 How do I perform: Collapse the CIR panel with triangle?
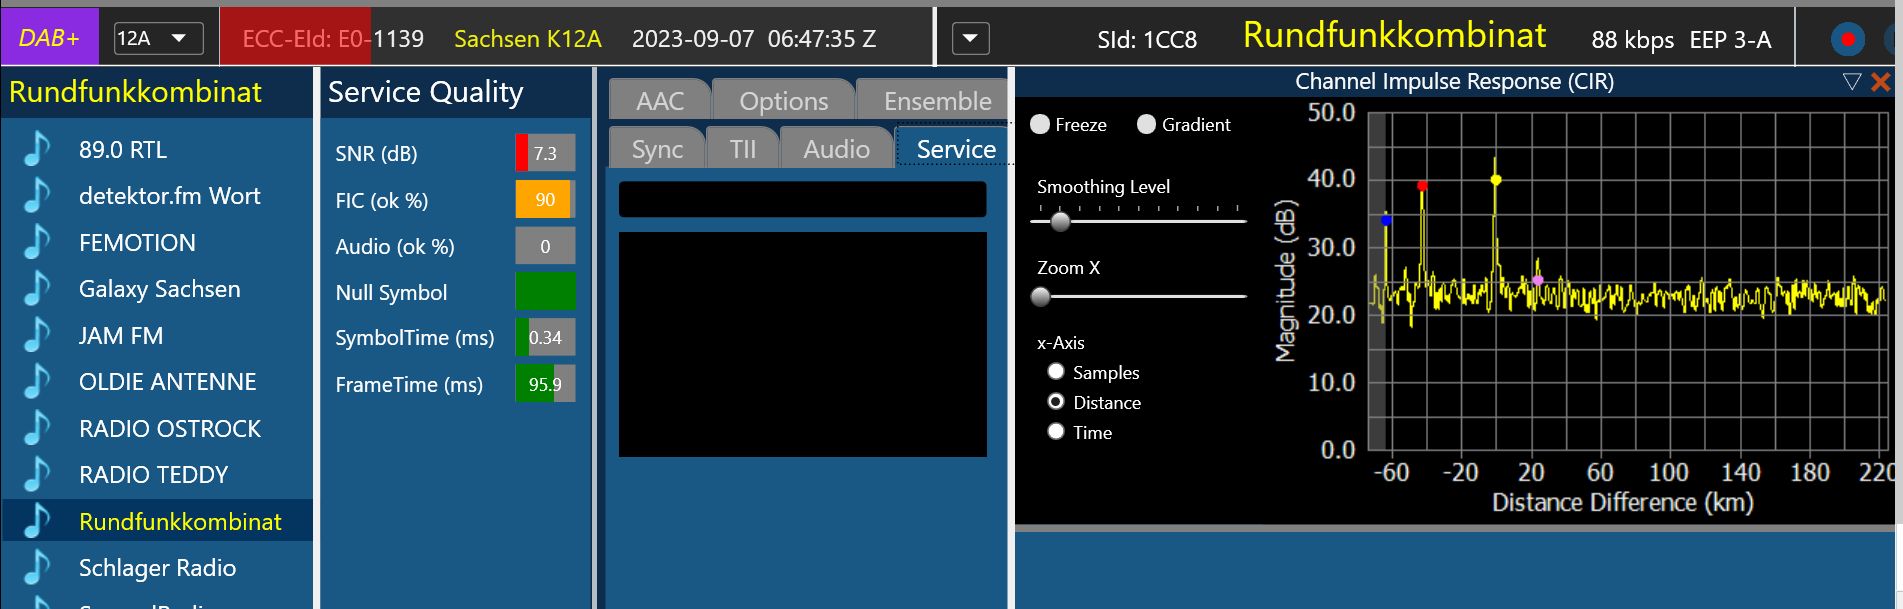[1851, 82]
